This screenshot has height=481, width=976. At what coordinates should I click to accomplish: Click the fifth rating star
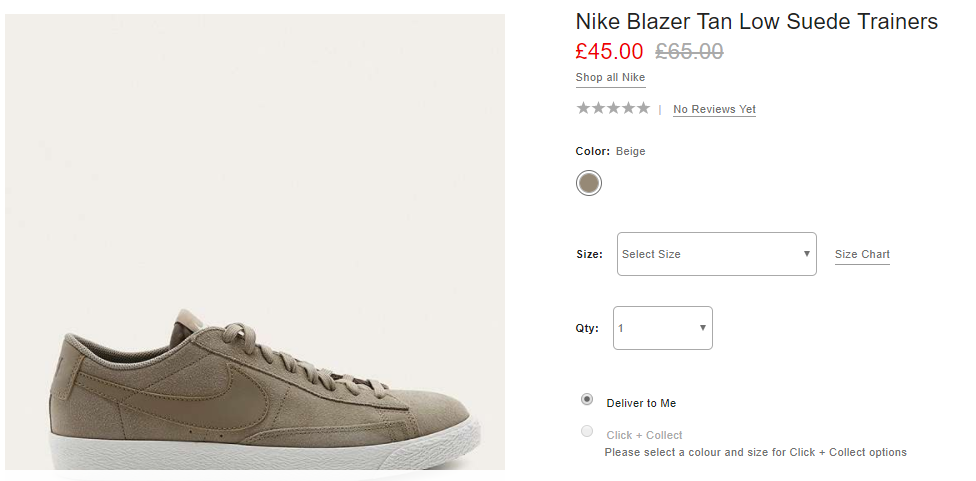tap(643, 108)
